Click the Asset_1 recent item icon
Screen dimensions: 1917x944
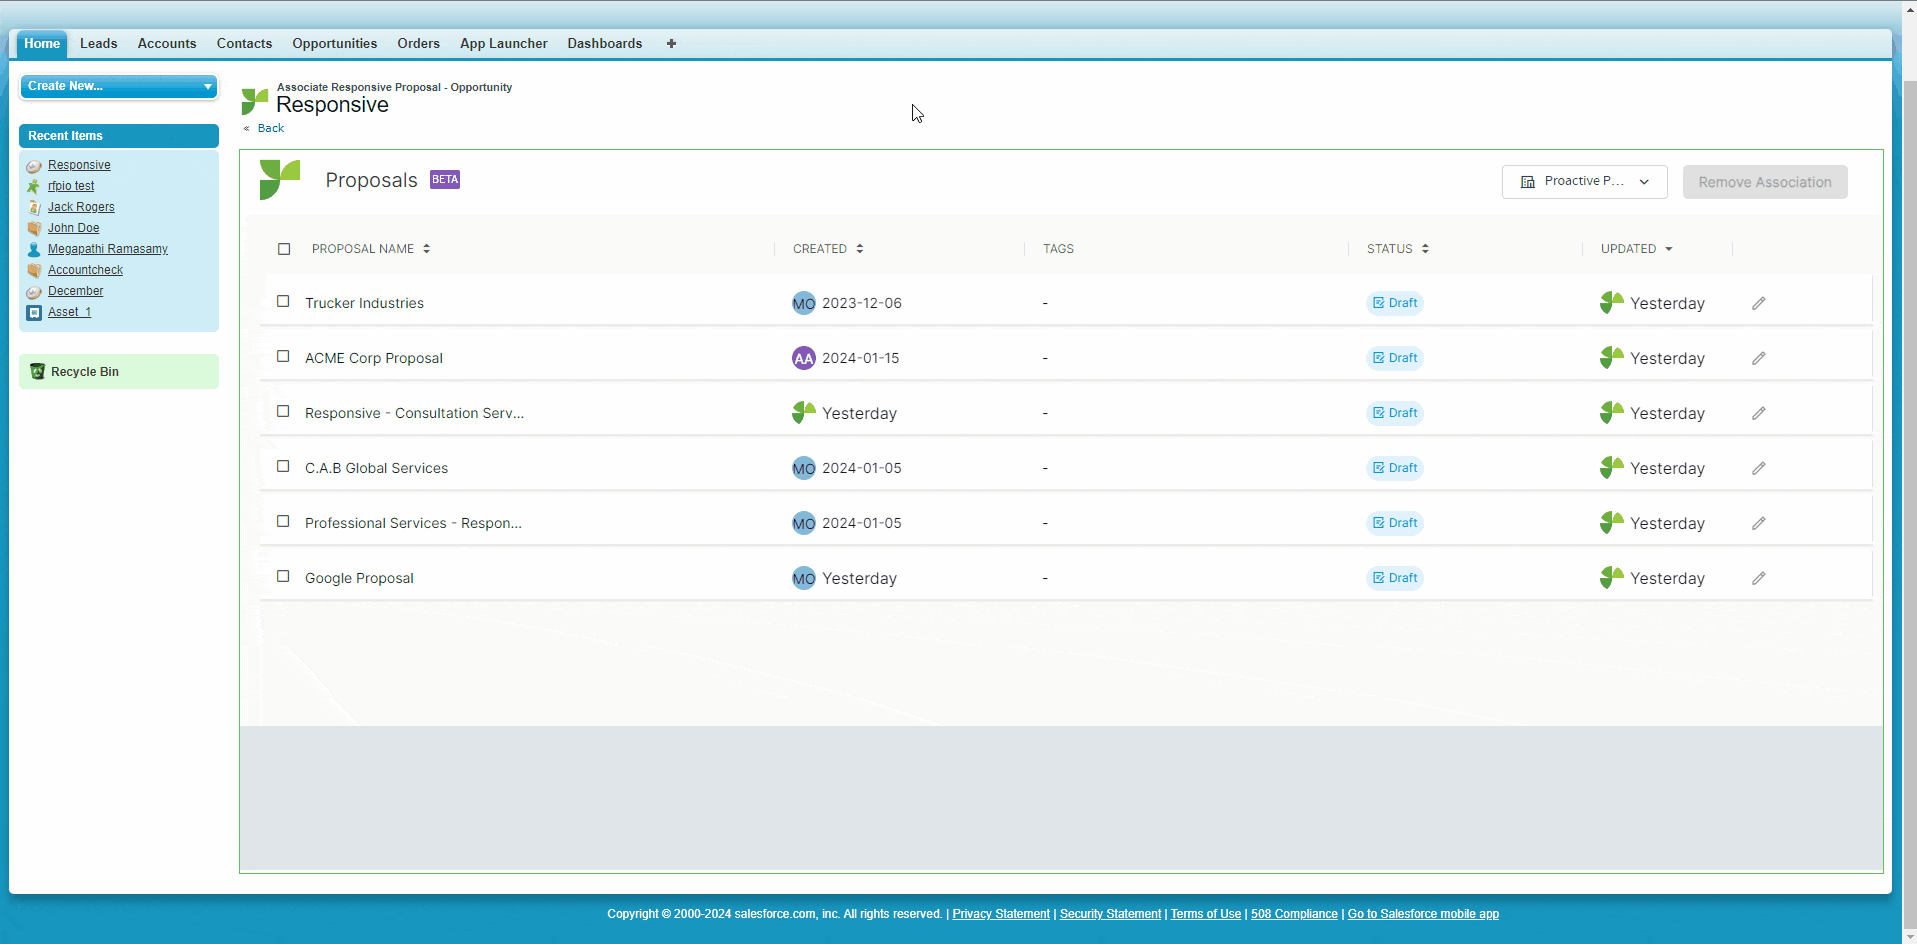pos(34,312)
